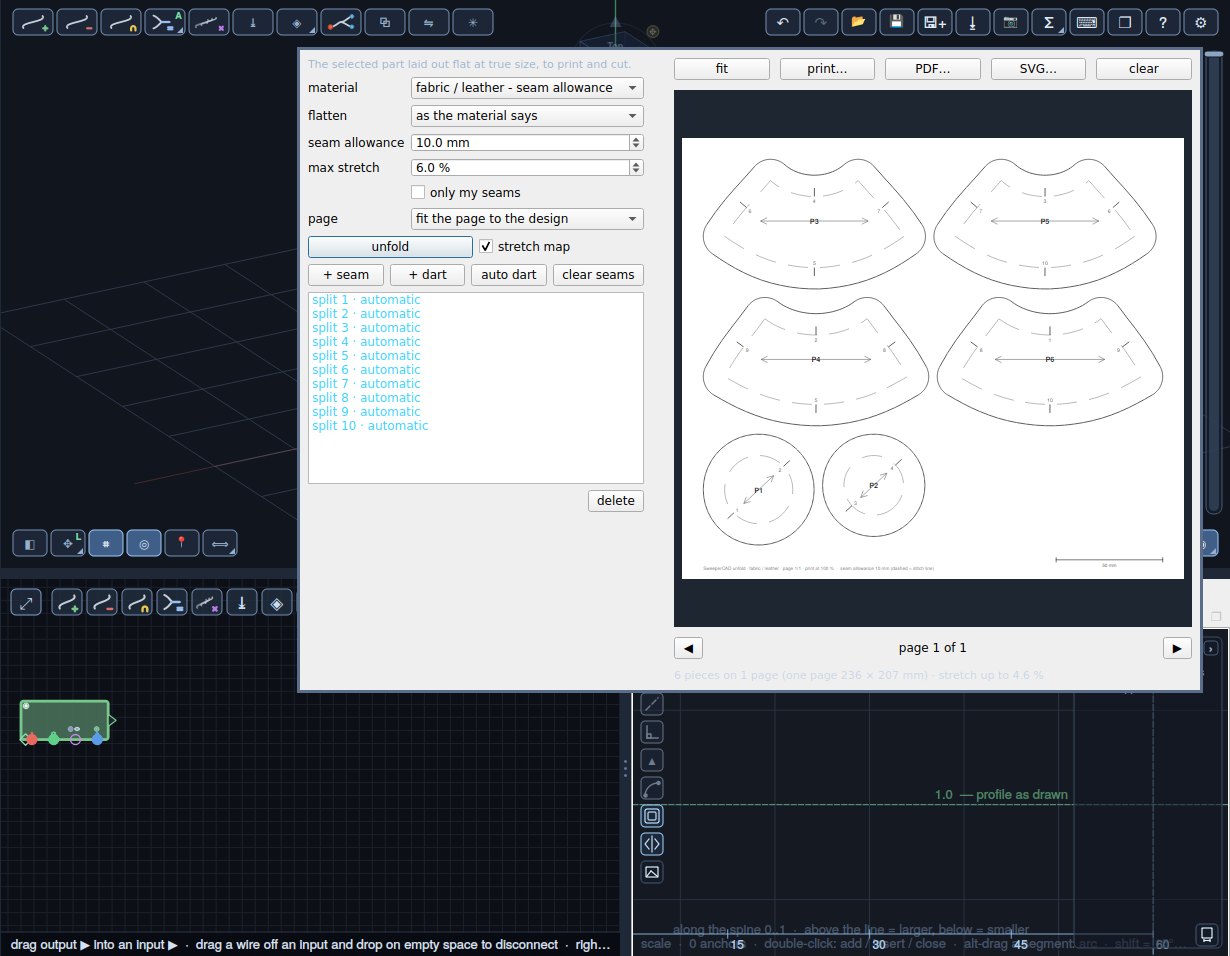Screen dimensions: 1230x956
Task: Toggle the concentric circle target button in viewport toolbar
Action: 144,544
